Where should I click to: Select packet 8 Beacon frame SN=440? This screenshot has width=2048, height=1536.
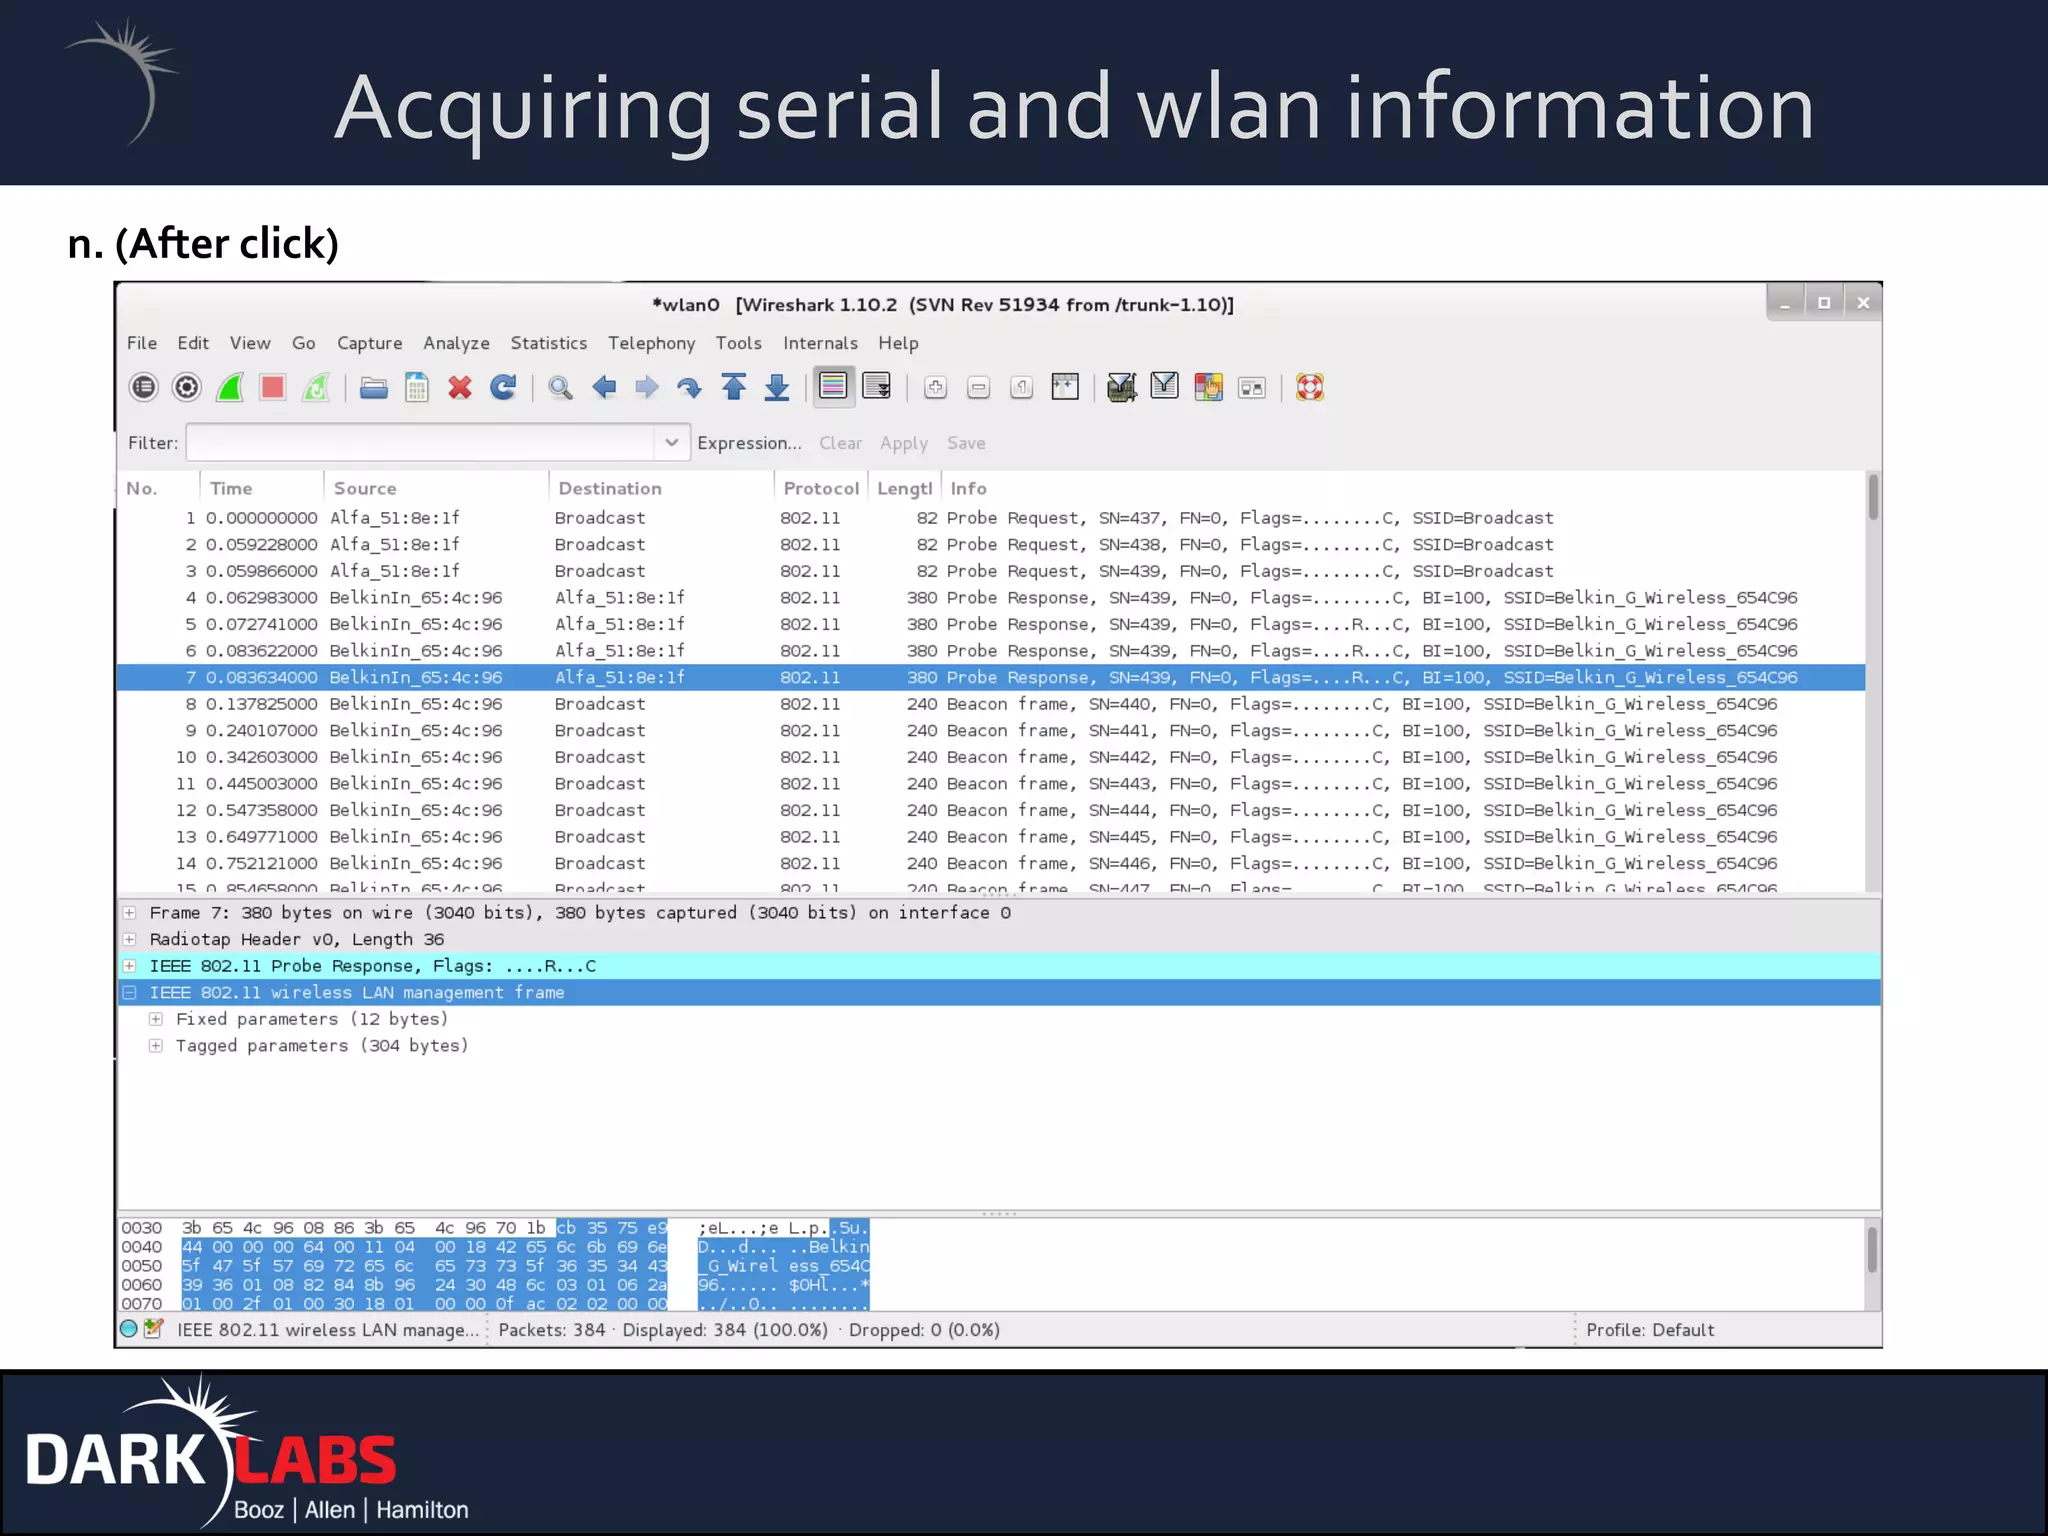pos(990,704)
